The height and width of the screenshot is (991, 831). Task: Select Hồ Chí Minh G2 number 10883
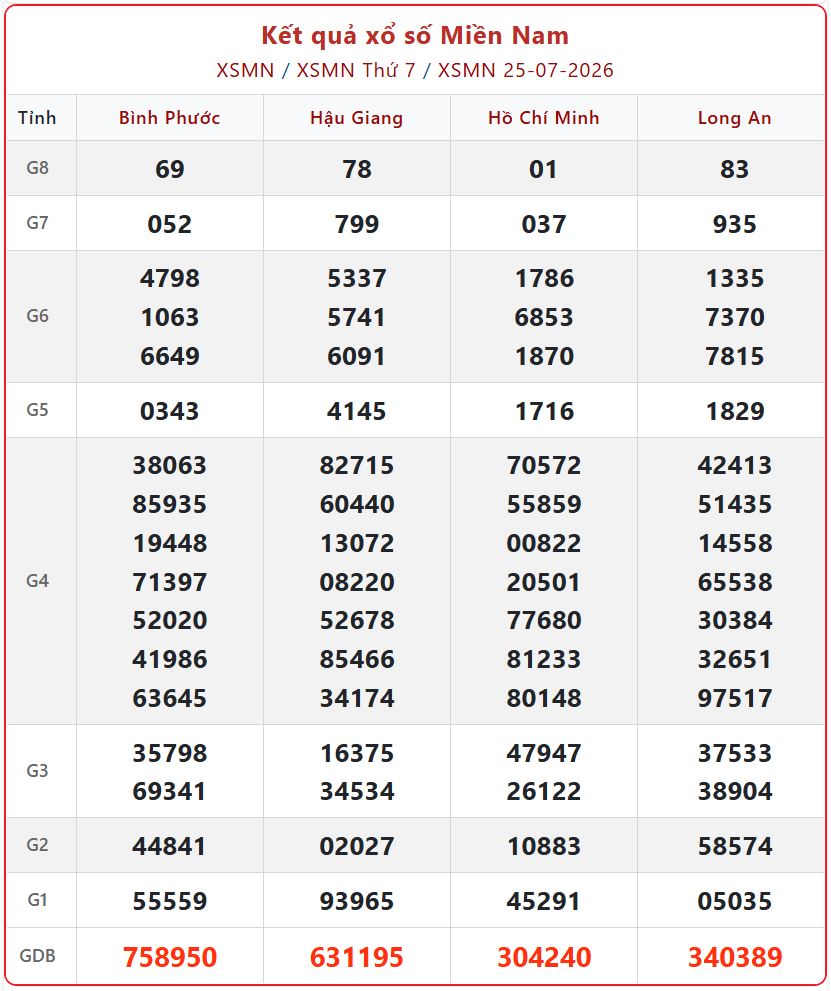click(544, 846)
